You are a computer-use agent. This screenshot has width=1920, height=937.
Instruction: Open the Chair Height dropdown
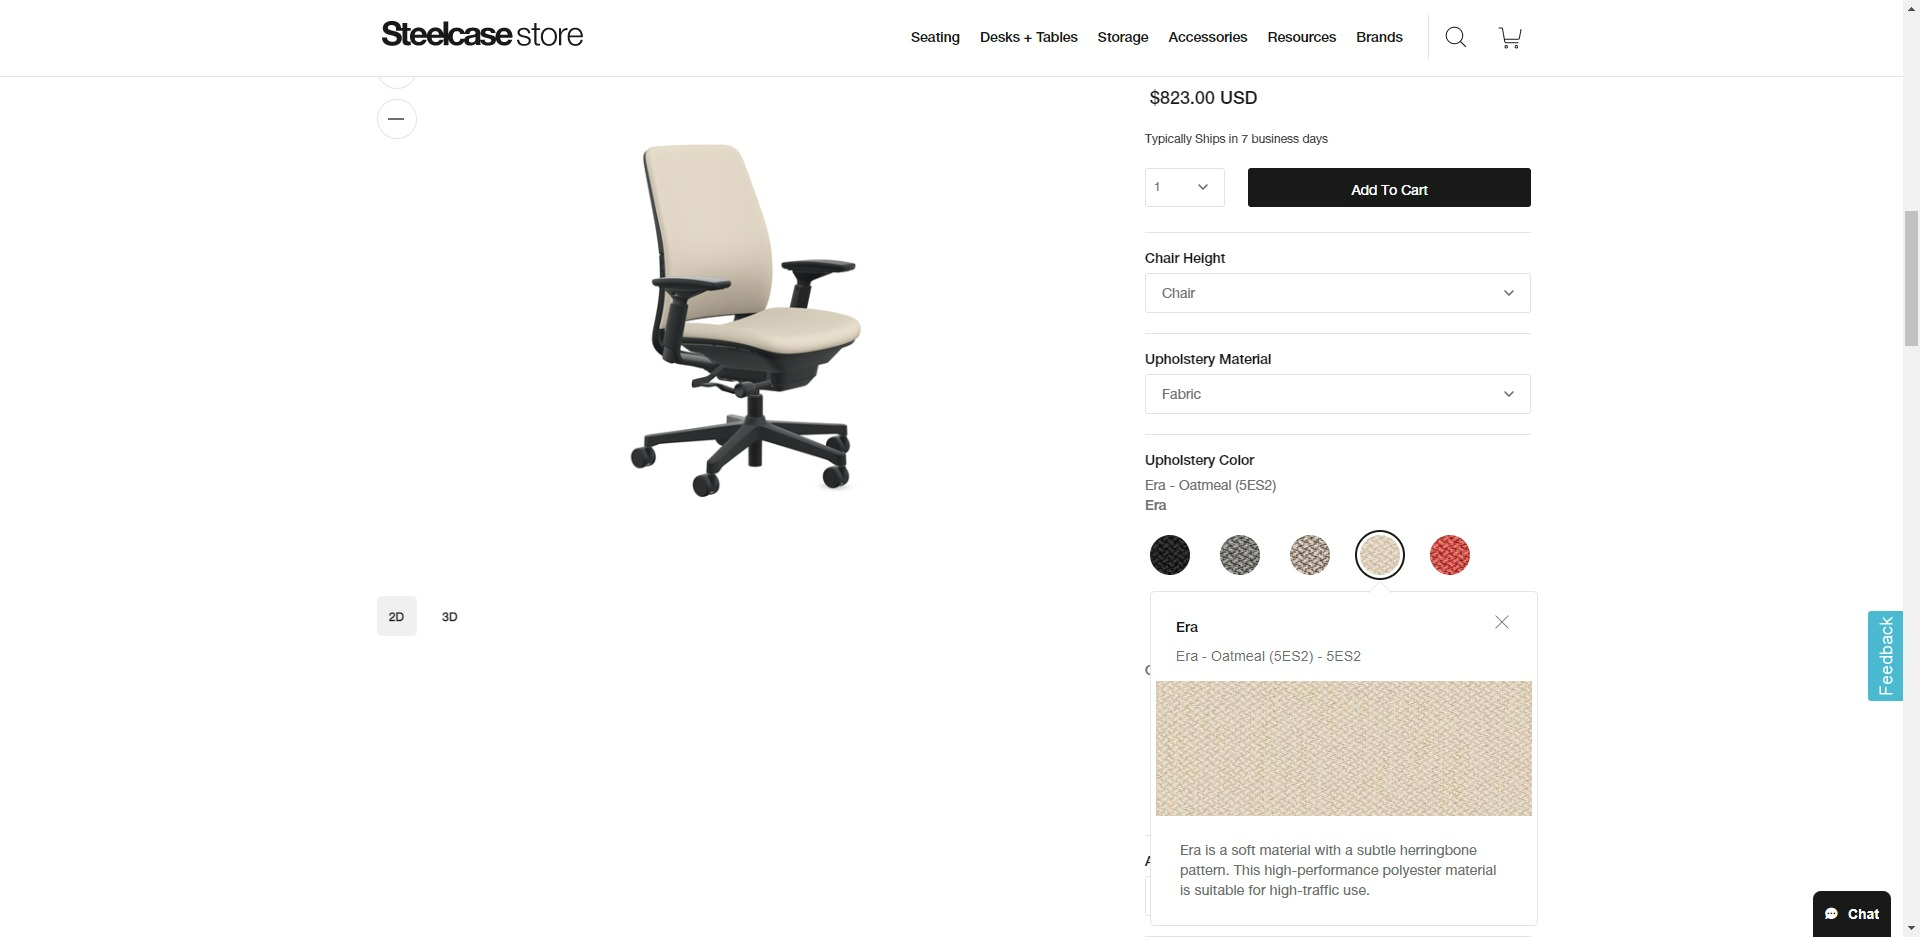pyautogui.click(x=1337, y=293)
